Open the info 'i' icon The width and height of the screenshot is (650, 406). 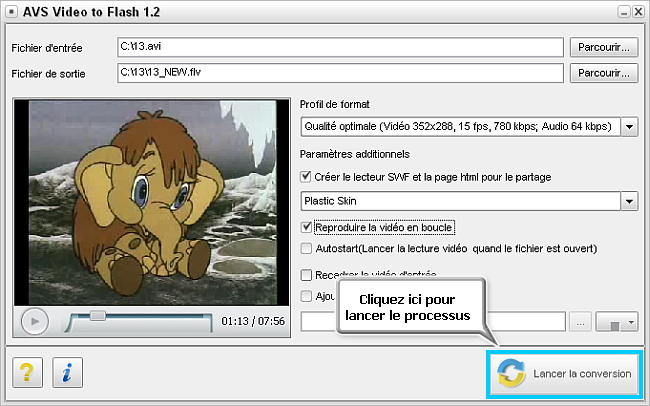click(68, 372)
